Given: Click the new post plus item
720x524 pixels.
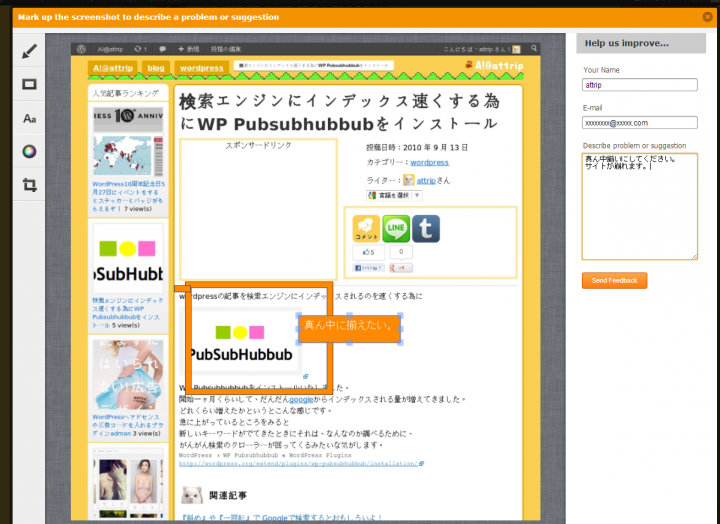Looking at the screenshot, I should (x=189, y=49).
